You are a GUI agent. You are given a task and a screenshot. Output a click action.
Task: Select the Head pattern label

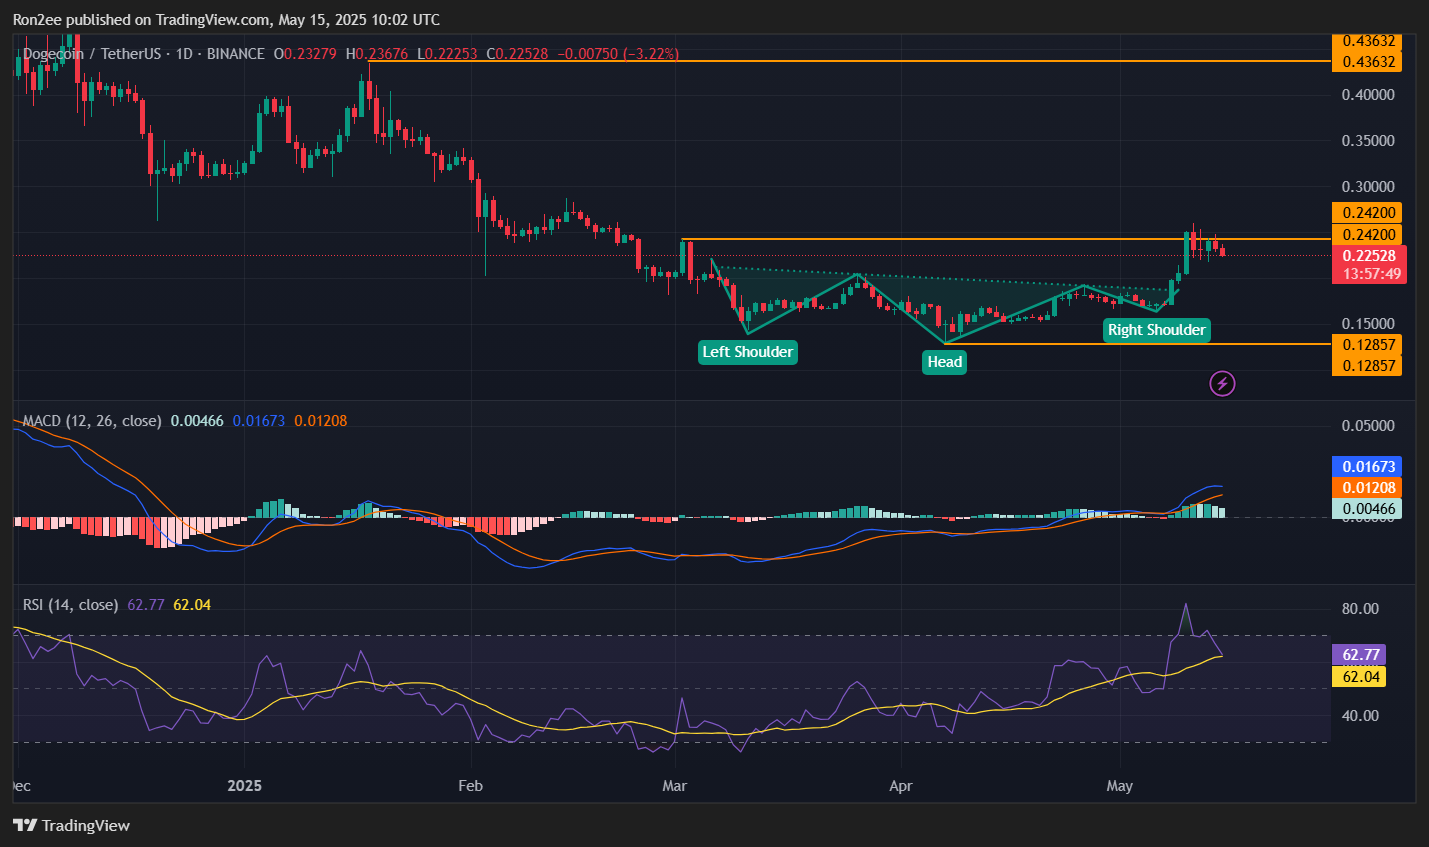click(944, 362)
